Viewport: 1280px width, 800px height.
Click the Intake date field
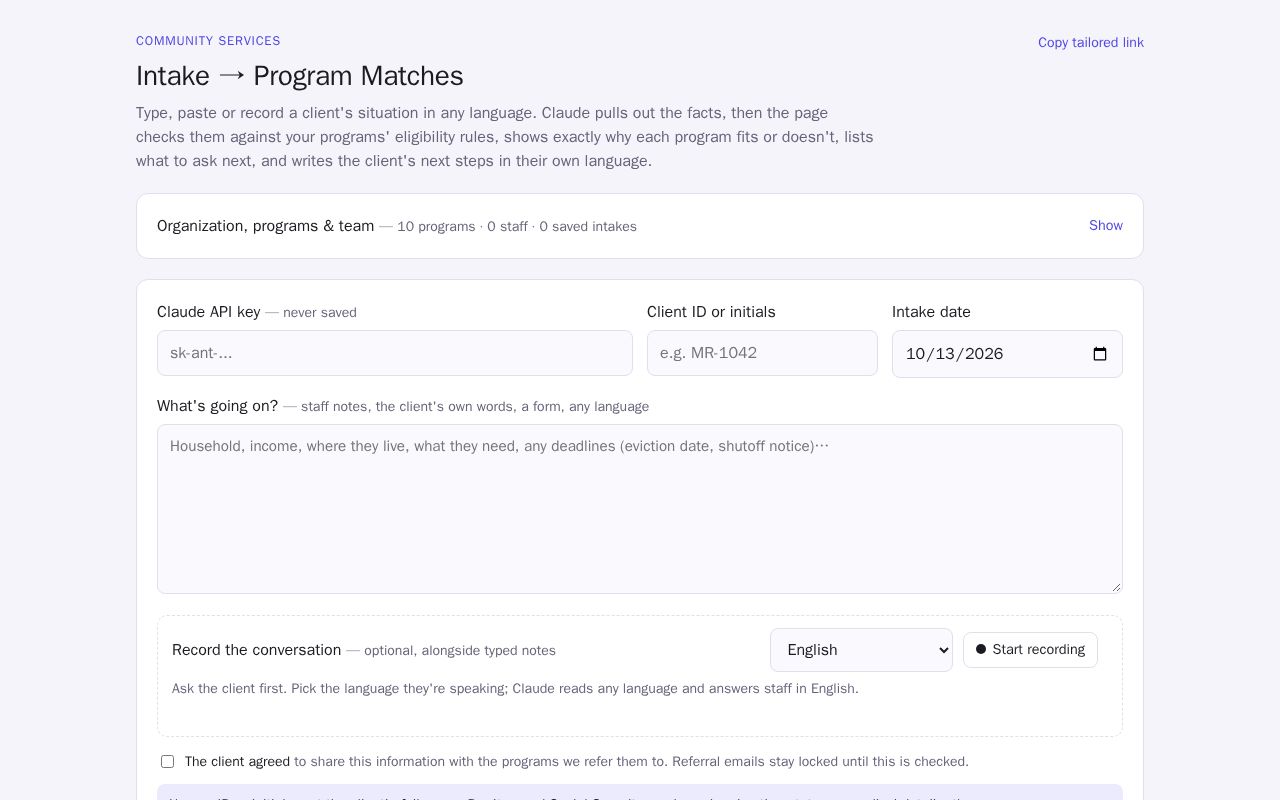pos(1007,354)
